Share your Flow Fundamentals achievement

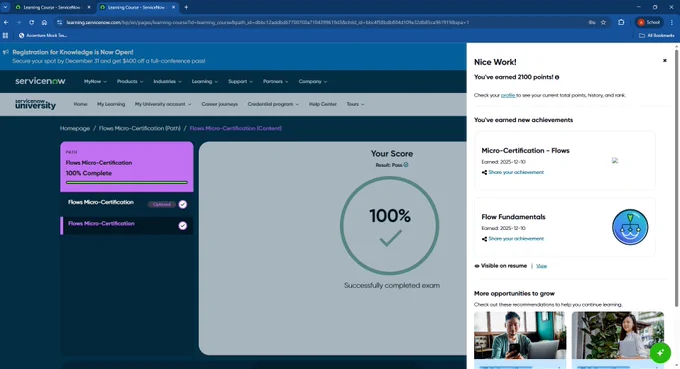coord(516,239)
